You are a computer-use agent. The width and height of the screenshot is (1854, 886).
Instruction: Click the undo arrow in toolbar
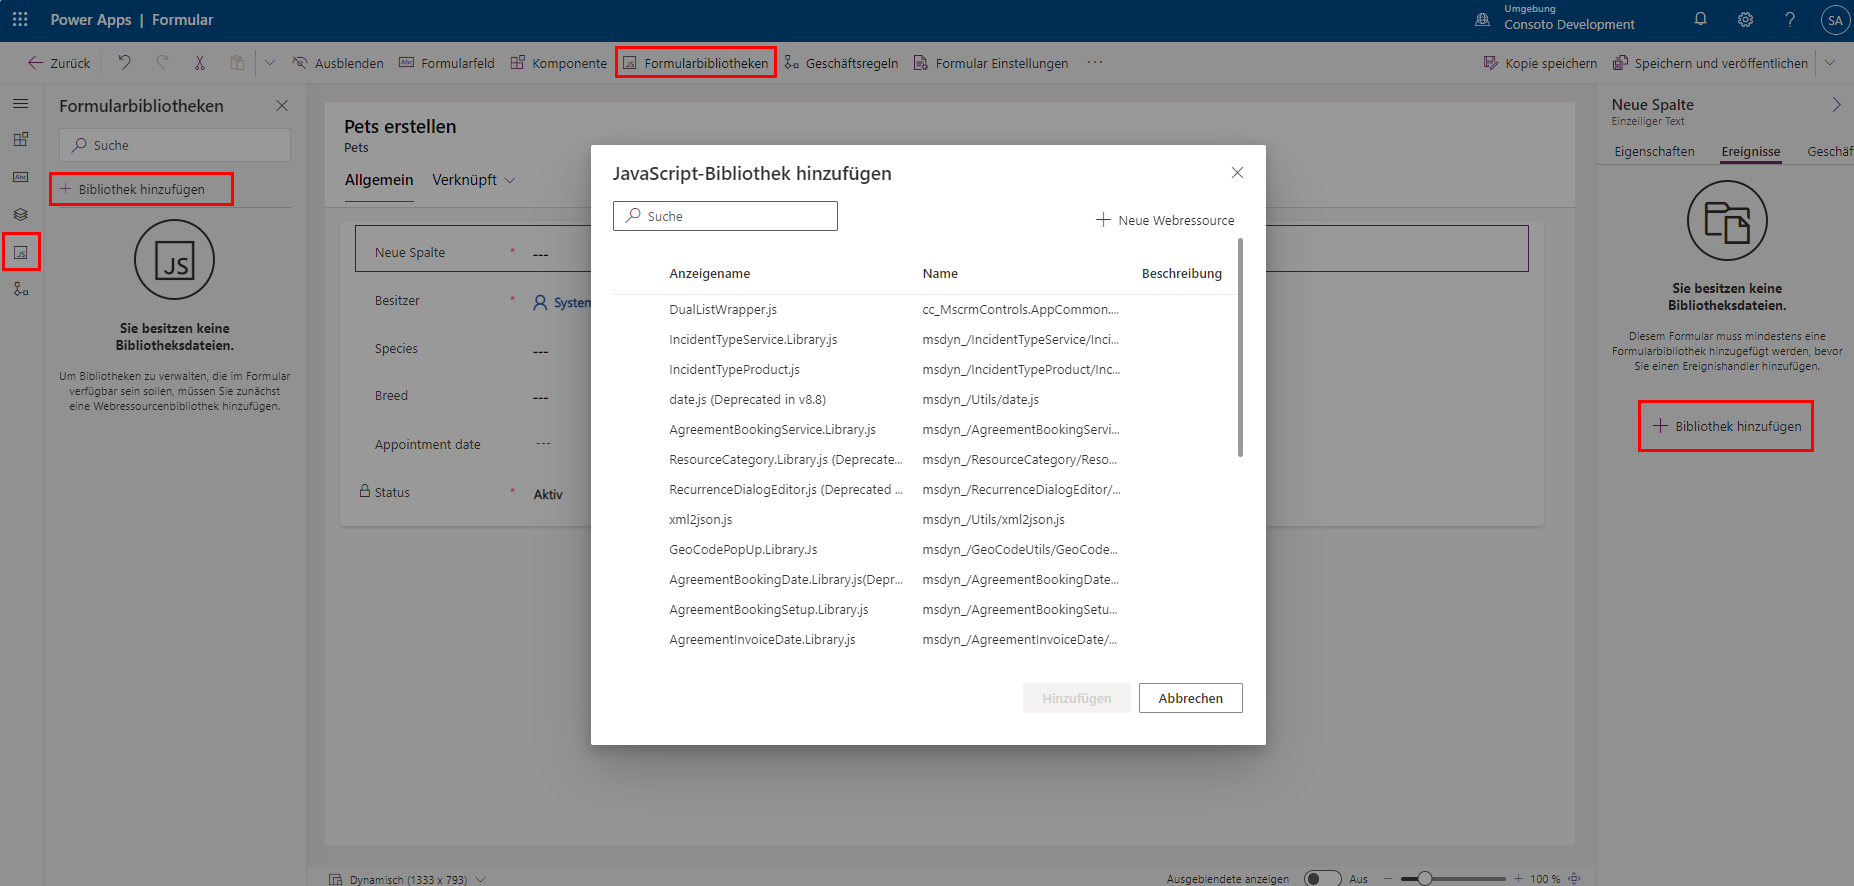point(124,62)
